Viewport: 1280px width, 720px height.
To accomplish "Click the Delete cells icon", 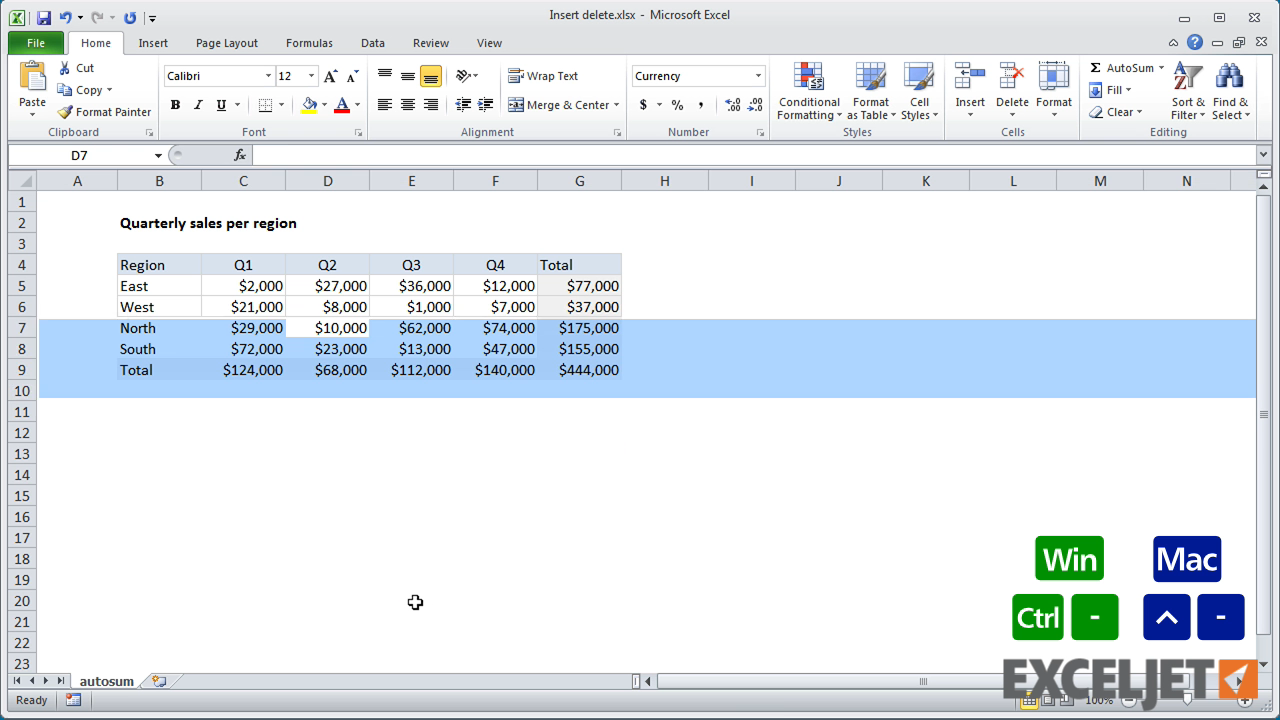I will point(1012,76).
